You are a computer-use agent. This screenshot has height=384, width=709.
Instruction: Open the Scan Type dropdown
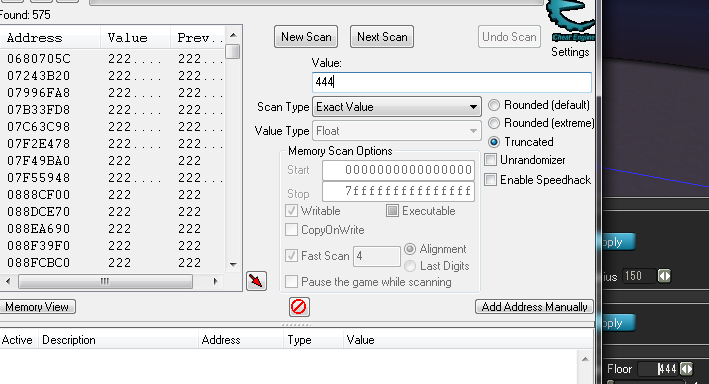(396, 107)
